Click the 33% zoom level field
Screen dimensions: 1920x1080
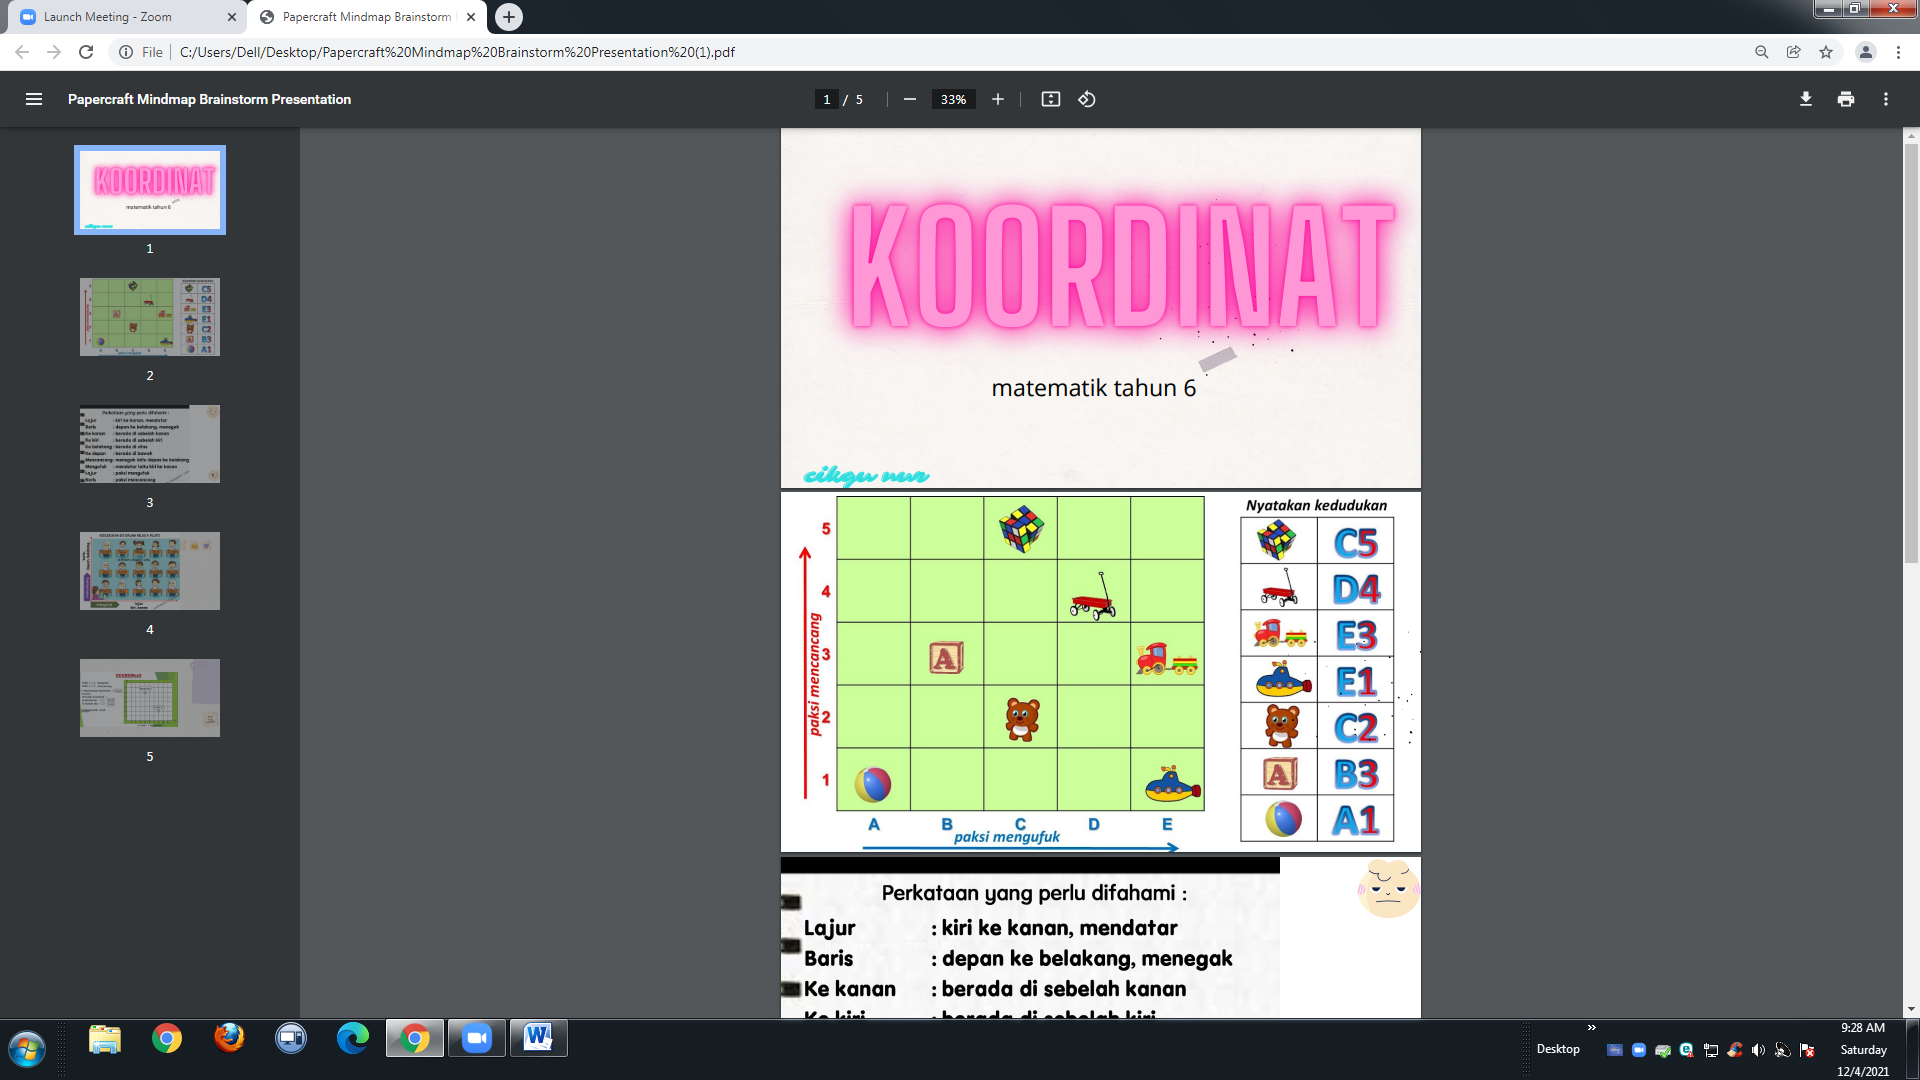pyautogui.click(x=953, y=99)
